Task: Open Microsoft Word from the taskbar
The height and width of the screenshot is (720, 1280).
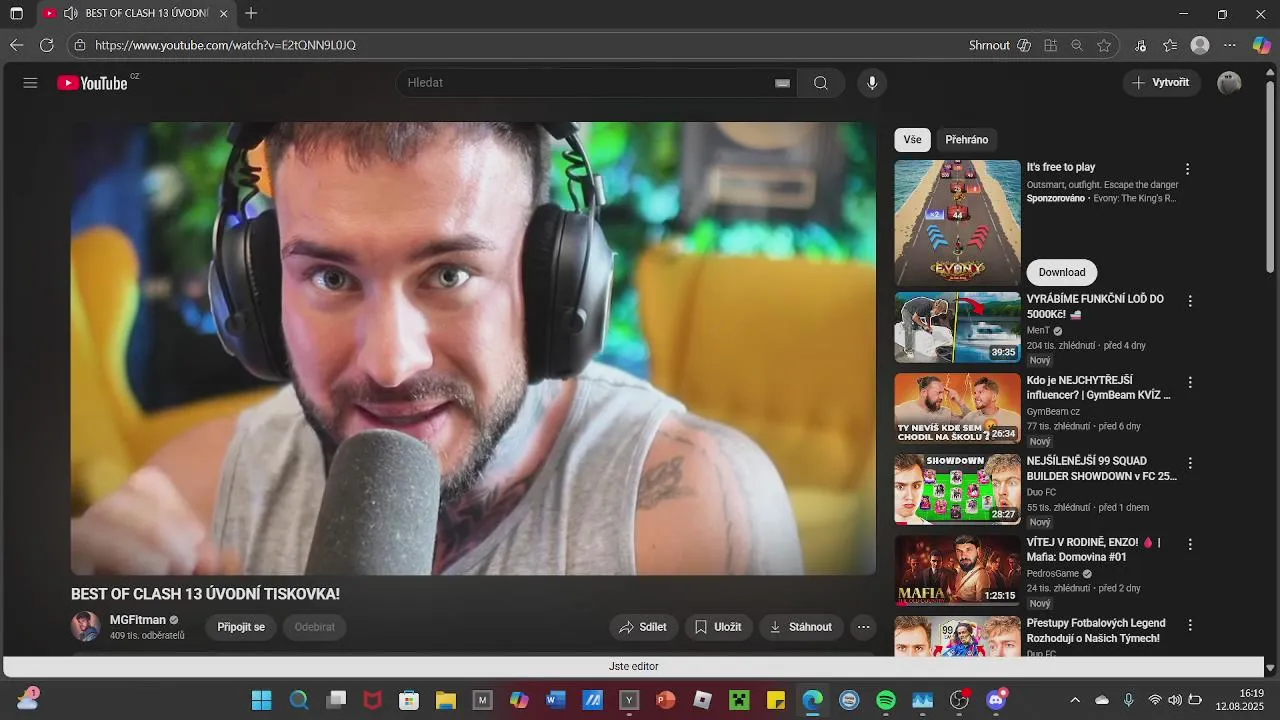Action: [x=555, y=700]
